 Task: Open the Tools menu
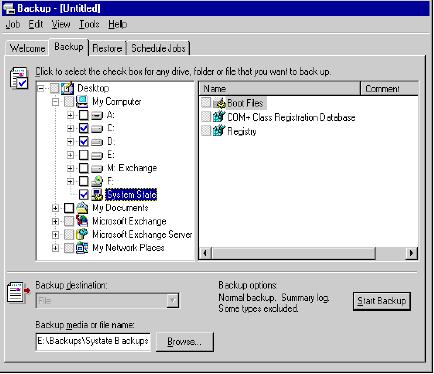pyautogui.click(x=89, y=24)
